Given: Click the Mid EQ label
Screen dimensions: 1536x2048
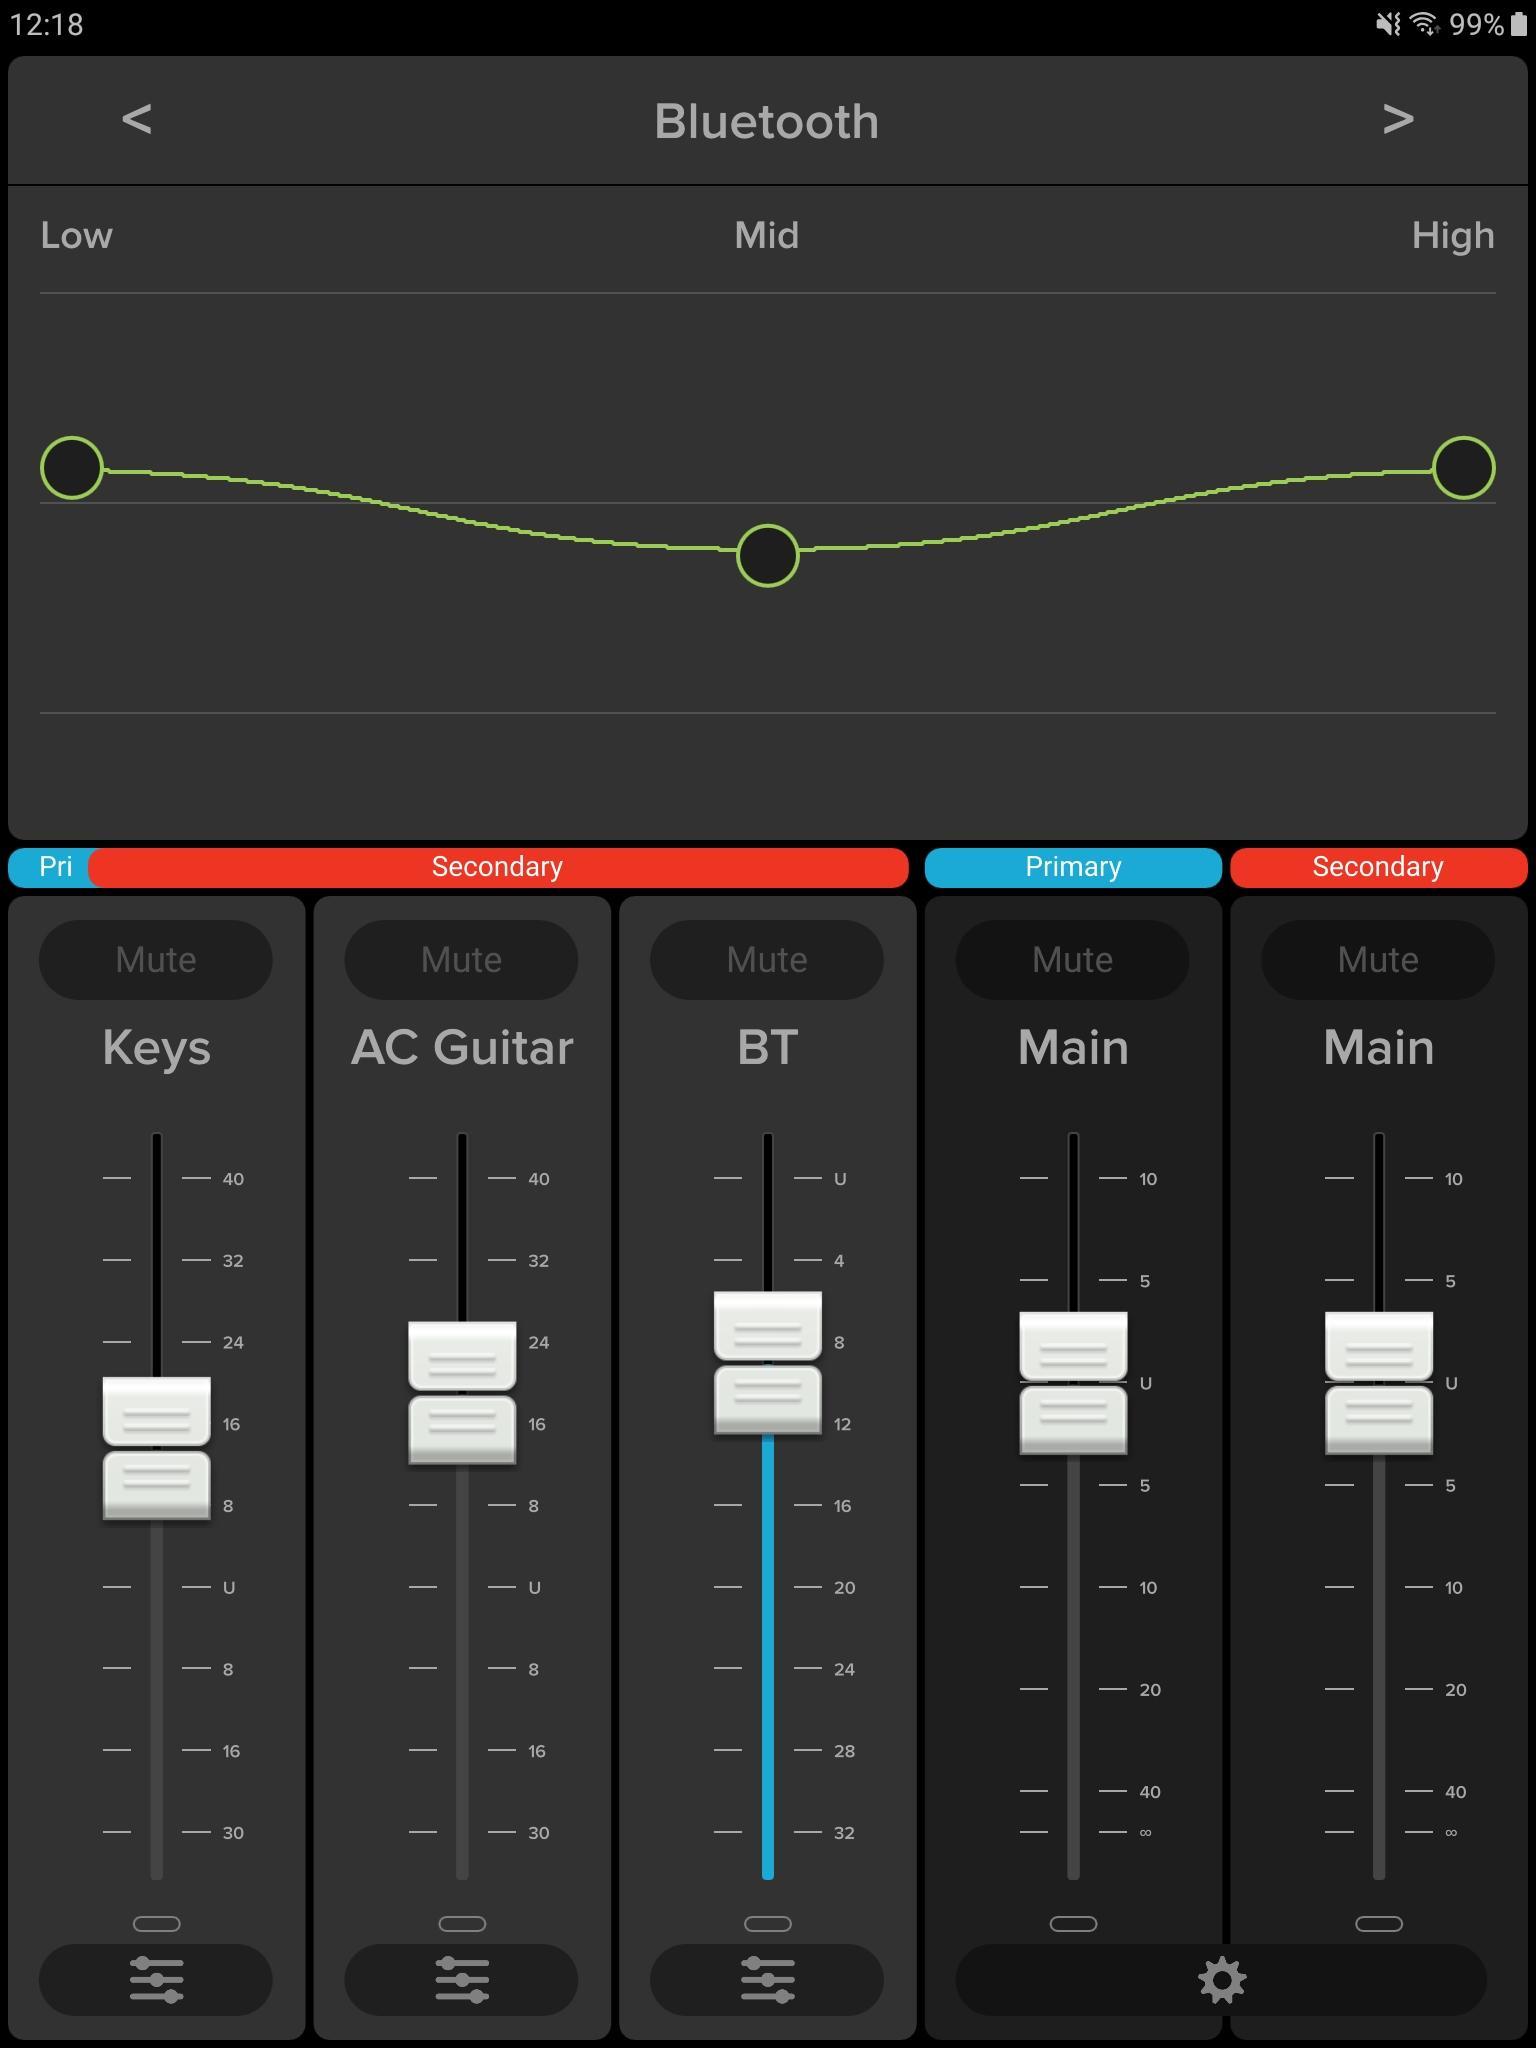Looking at the screenshot, I should 767,236.
